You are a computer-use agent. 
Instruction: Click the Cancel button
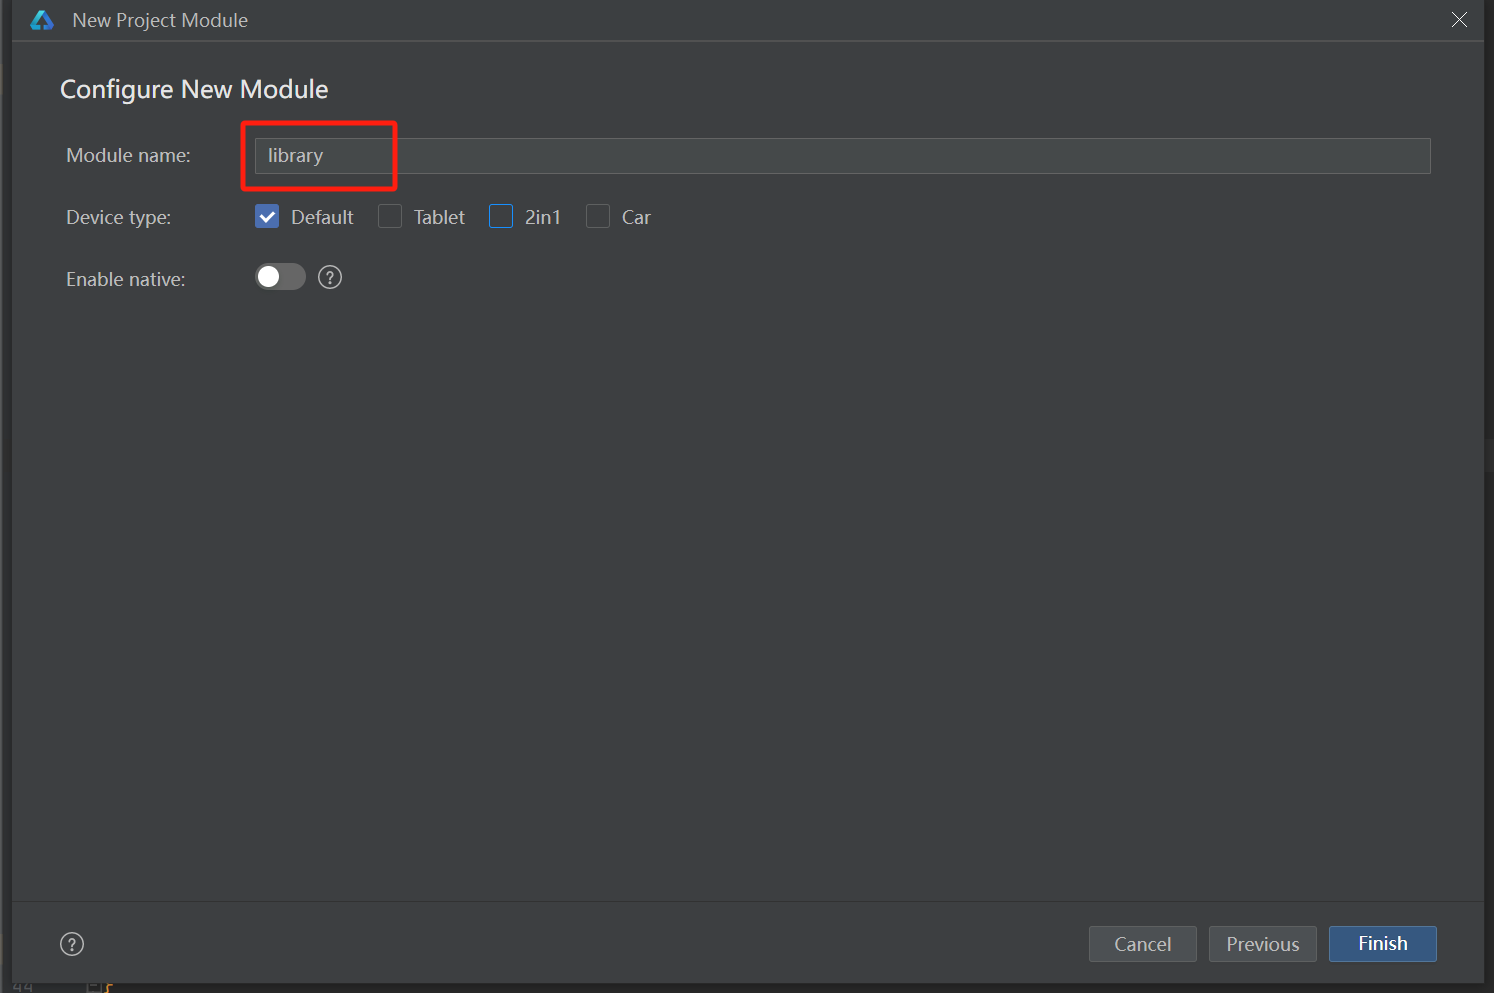click(x=1143, y=944)
